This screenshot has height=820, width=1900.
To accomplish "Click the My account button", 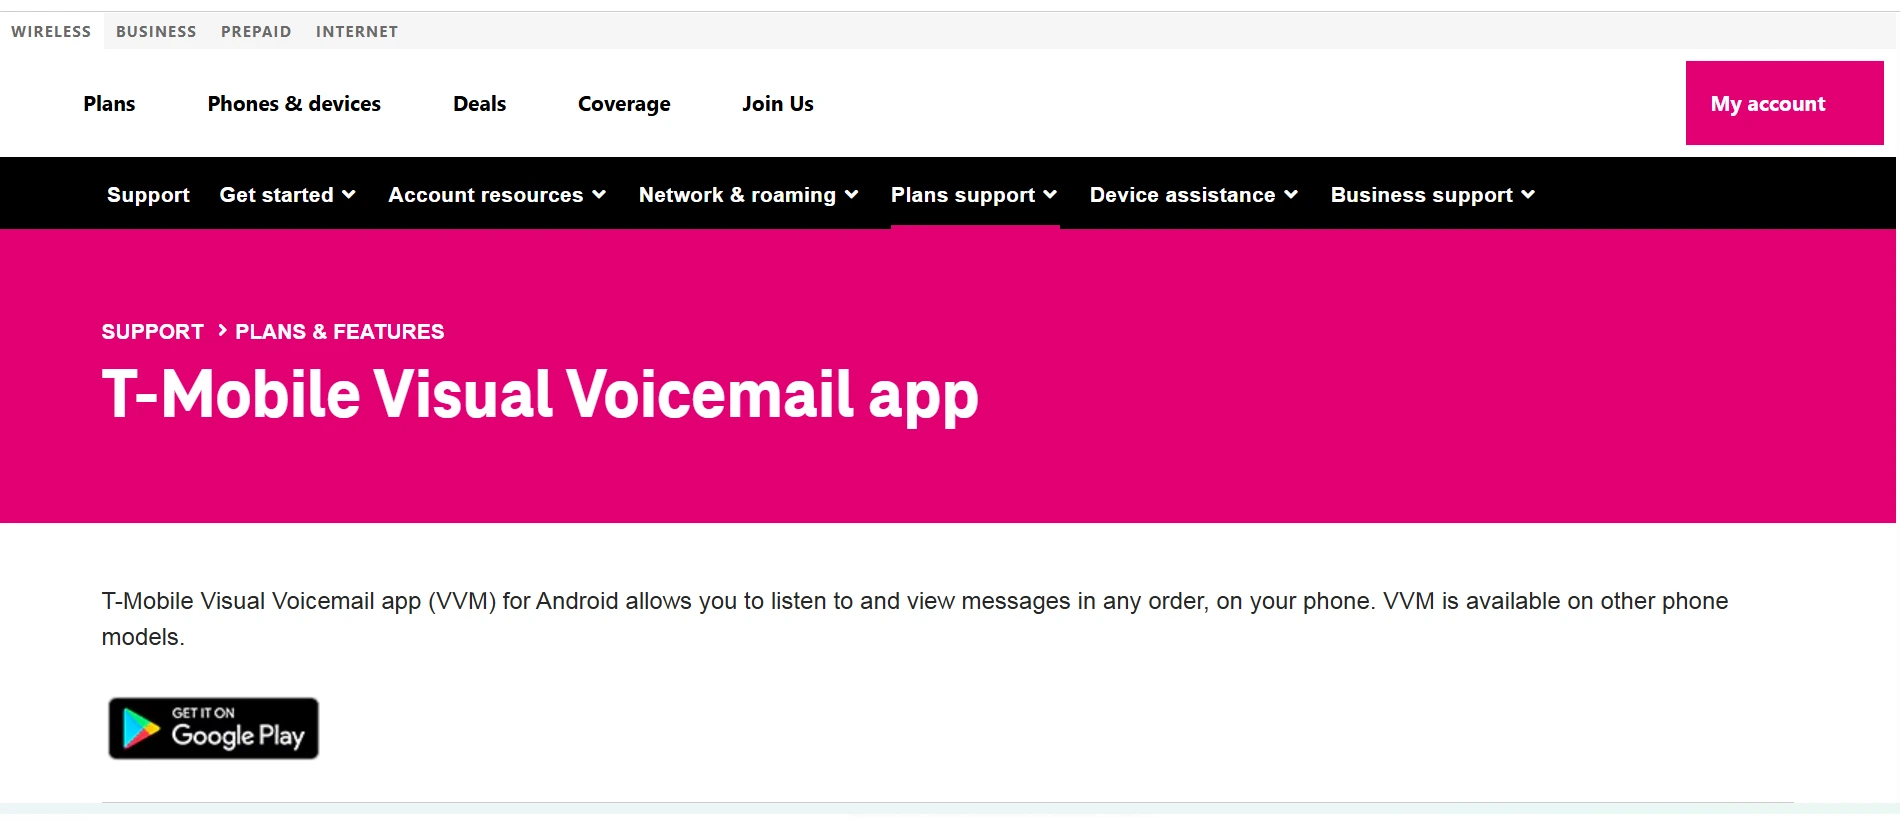I will 1785,103.
